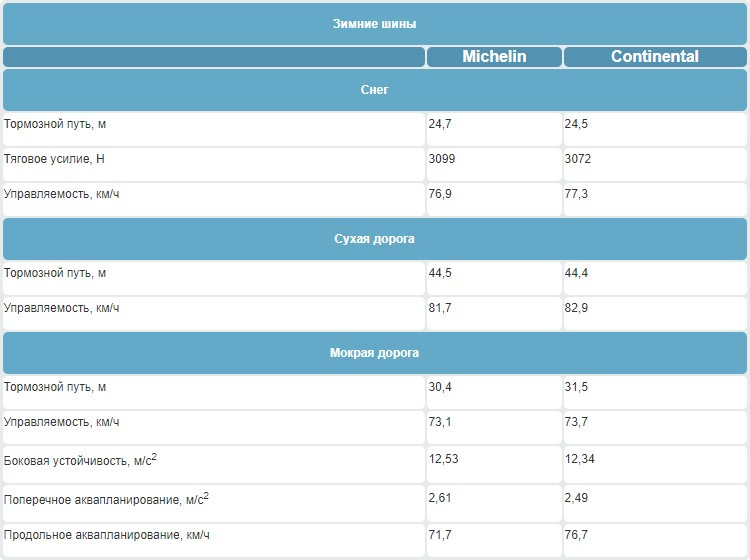
Task: Click Continental dry handling value 82,9
Action: tap(576, 307)
